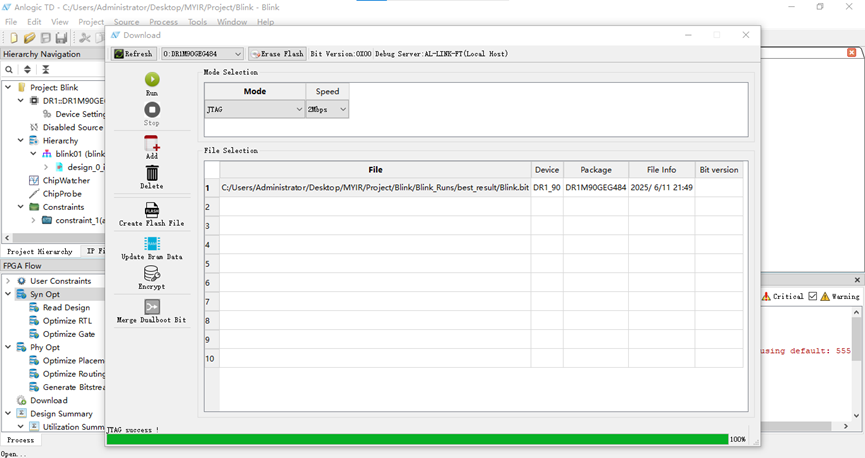Collapse the DR1::DR1M90GE device node
Image resolution: width=865 pixels, height=458 pixels.
[21, 100]
